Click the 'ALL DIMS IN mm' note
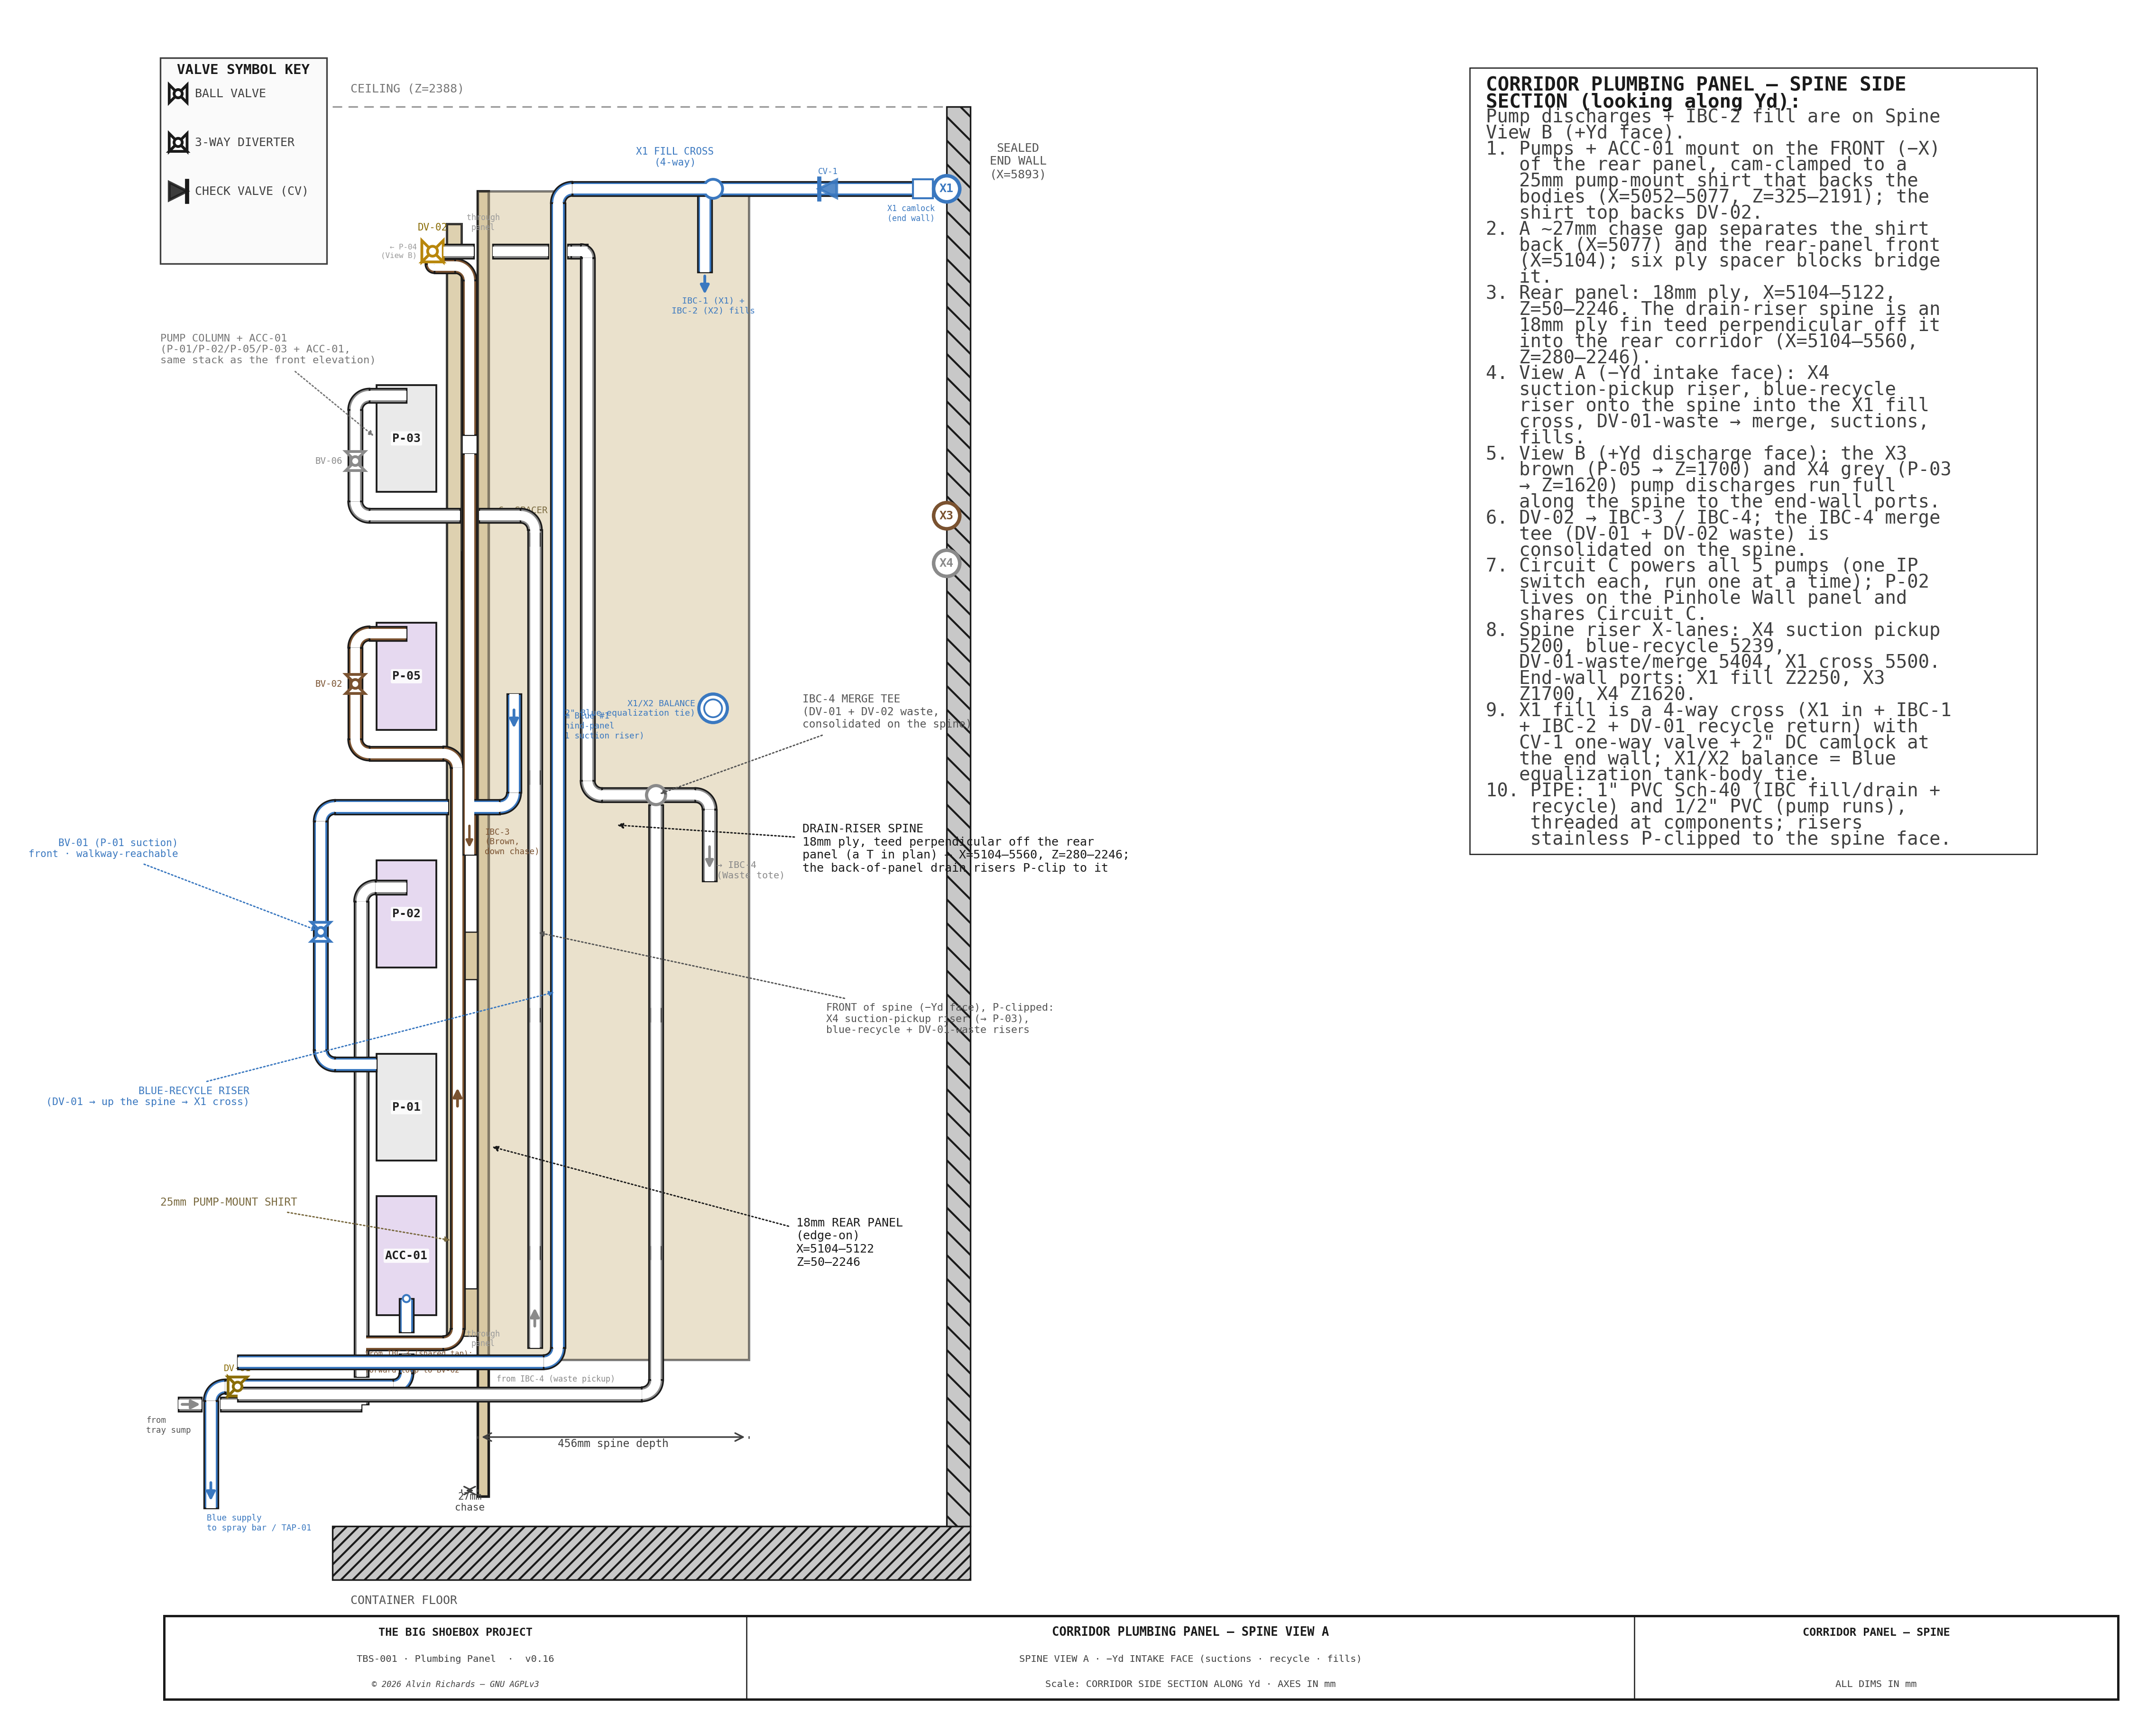The width and height of the screenshot is (2156, 1733). tap(1876, 1684)
